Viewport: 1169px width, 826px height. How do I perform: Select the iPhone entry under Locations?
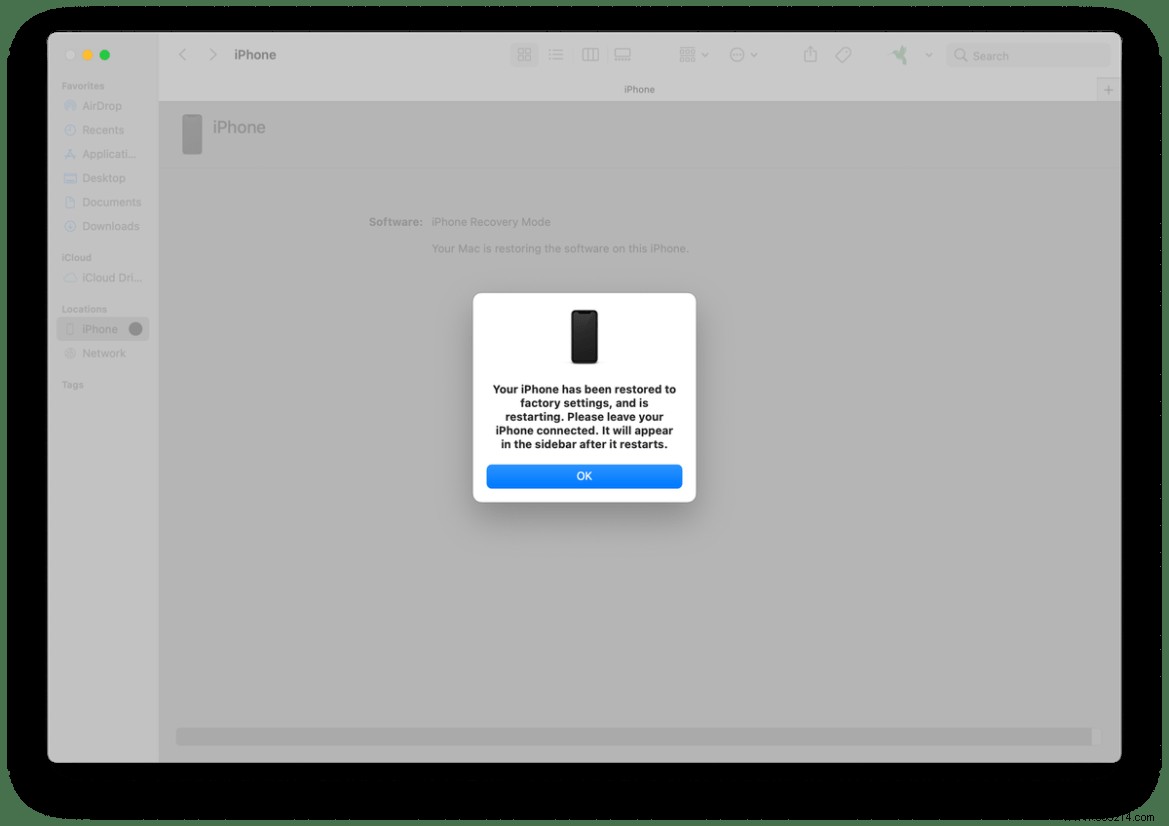(x=97, y=328)
